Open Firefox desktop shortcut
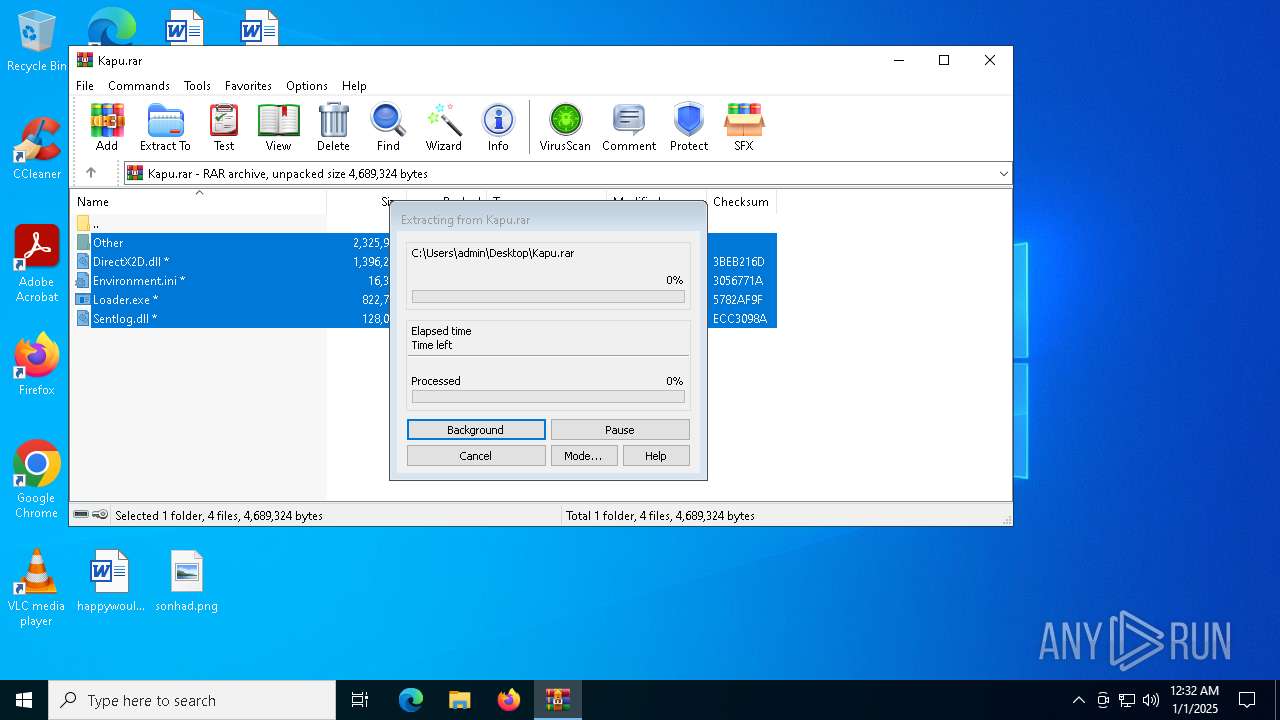Screen dimensions: 1280x720 click(37, 365)
